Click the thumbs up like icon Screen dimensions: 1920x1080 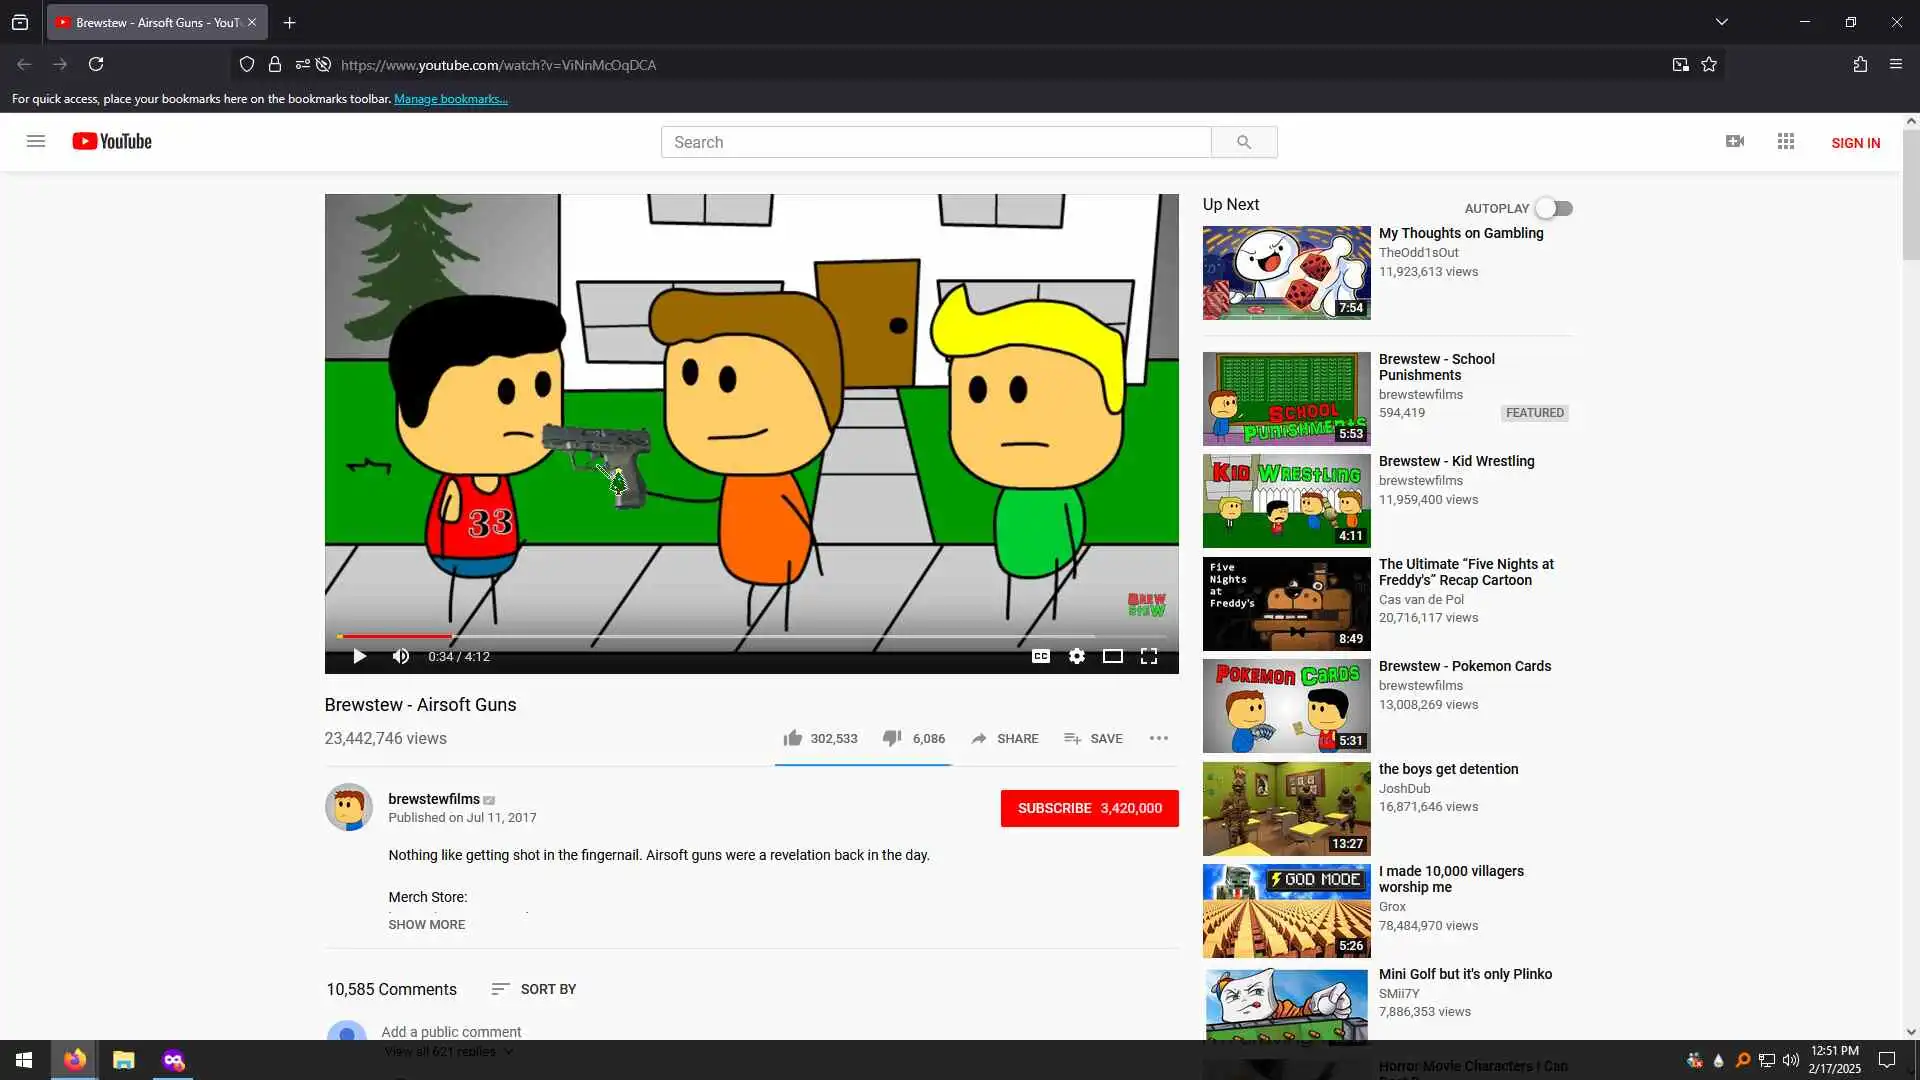(793, 738)
